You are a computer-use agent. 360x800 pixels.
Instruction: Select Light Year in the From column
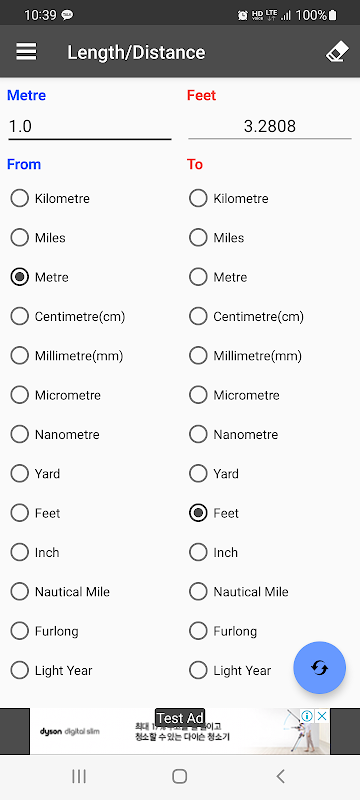click(51, 670)
